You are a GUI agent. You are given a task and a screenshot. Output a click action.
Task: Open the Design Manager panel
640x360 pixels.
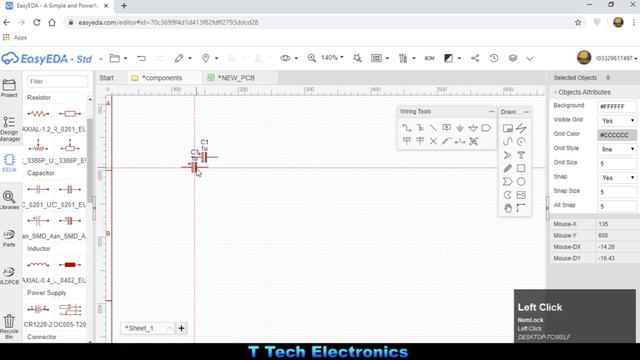coord(9,129)
